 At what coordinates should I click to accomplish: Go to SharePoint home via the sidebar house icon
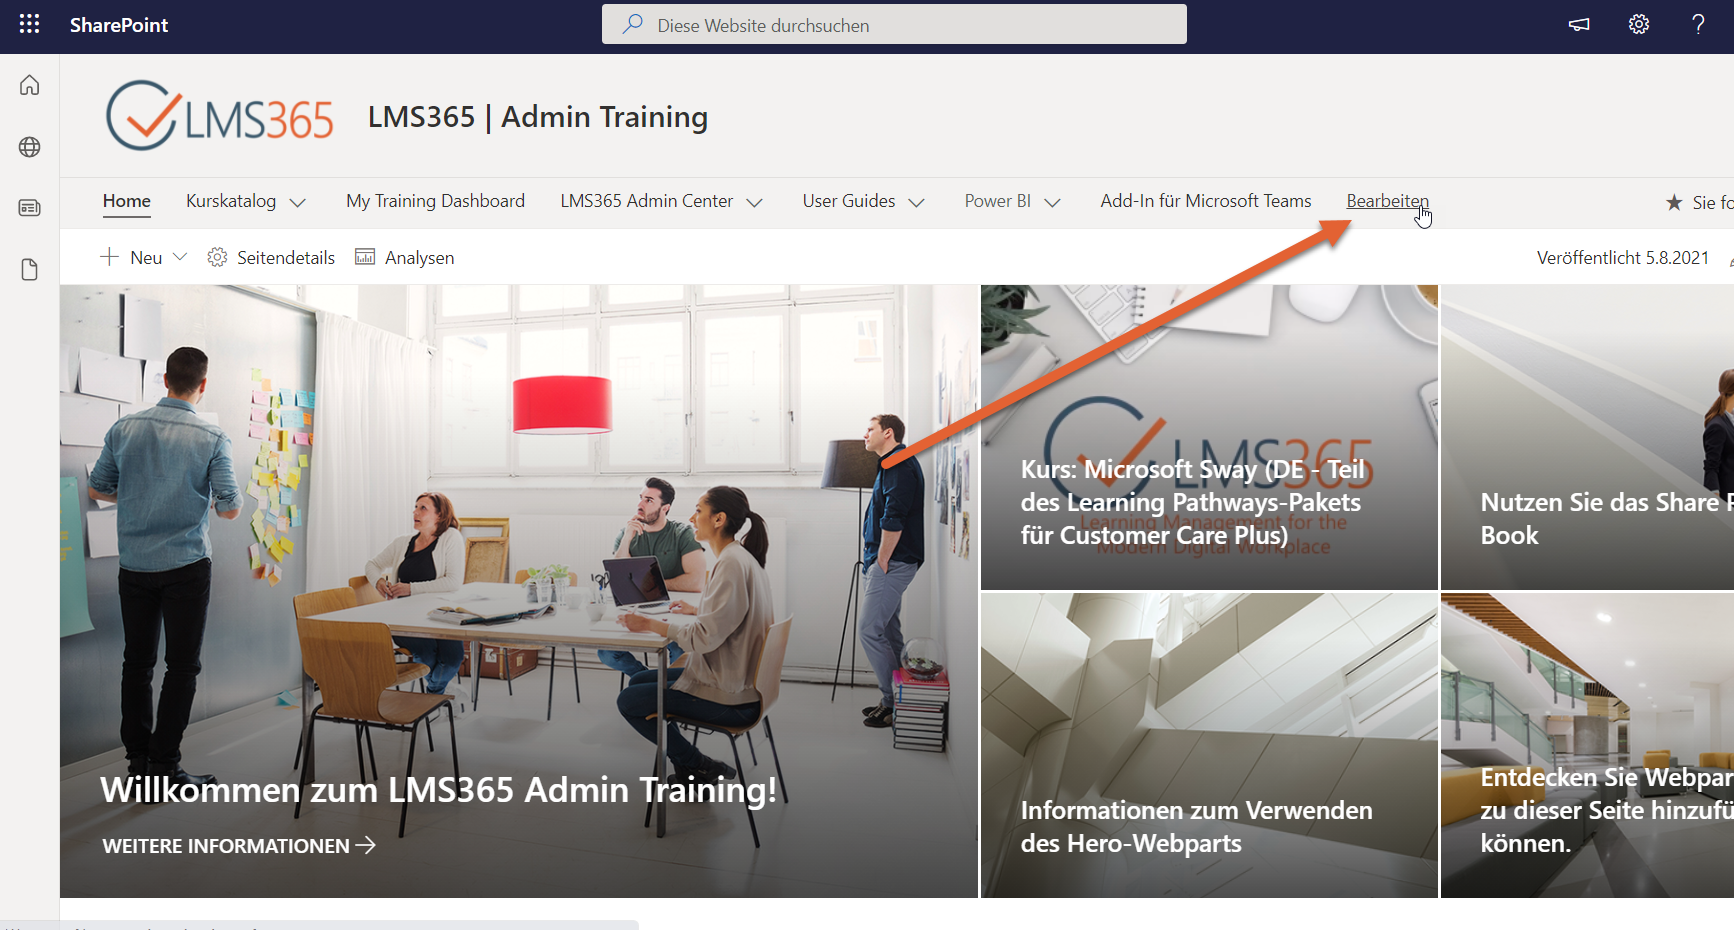coord(30,85)
